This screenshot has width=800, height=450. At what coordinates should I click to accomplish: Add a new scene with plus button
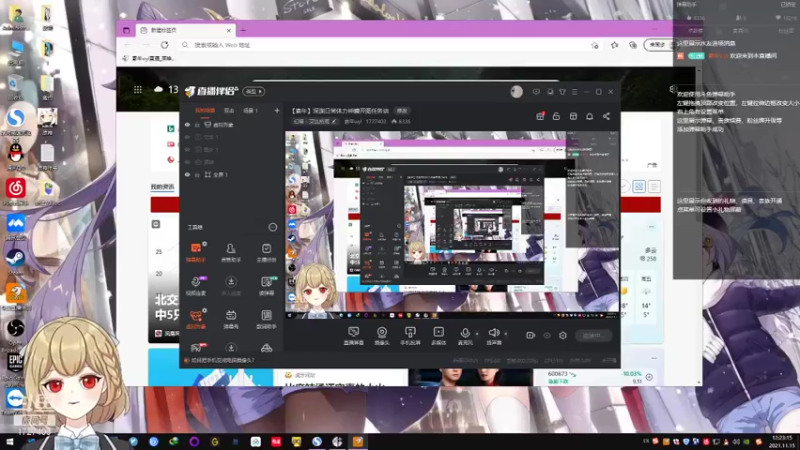[277, 111]
